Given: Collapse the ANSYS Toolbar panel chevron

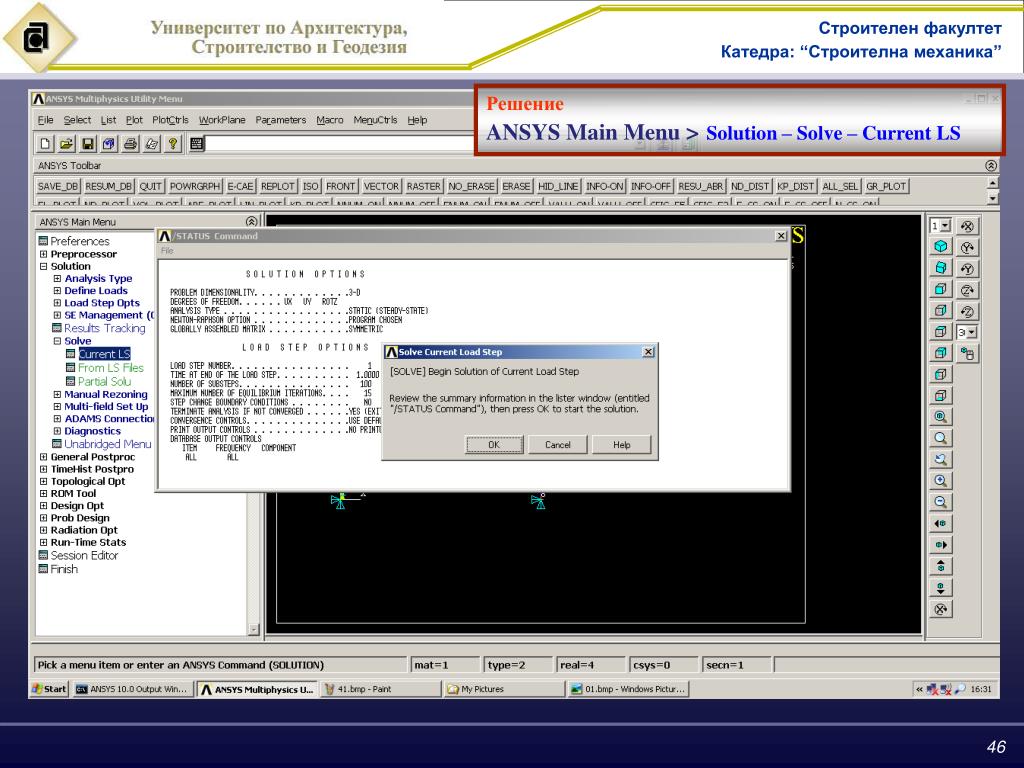Looking at the screenshot, I should [x=991, y=166].
